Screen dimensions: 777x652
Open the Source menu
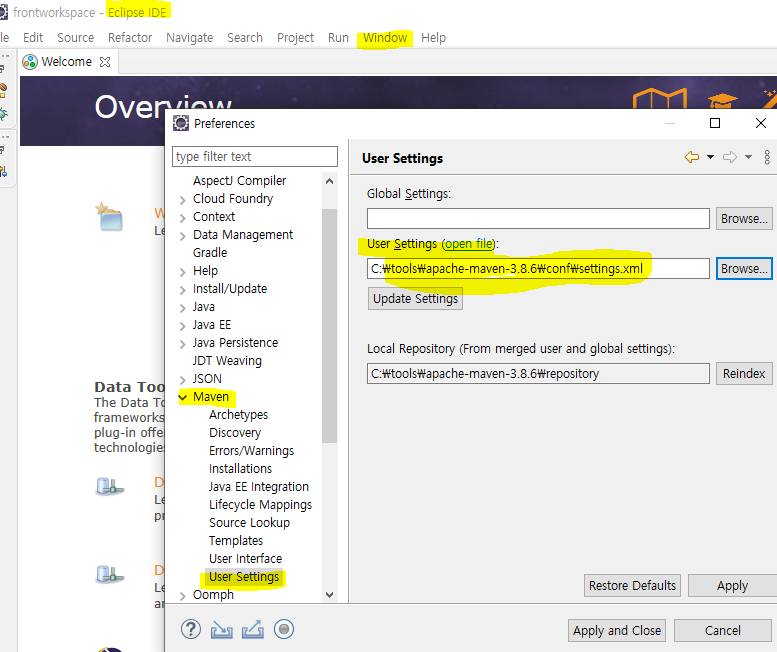(75, 38)
